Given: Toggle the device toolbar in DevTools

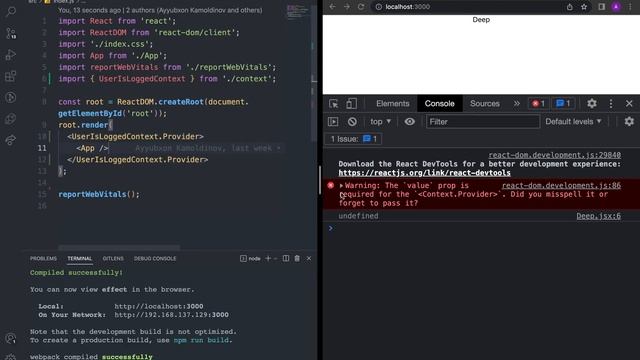Looking at the screenshot, I should [351, 104].
